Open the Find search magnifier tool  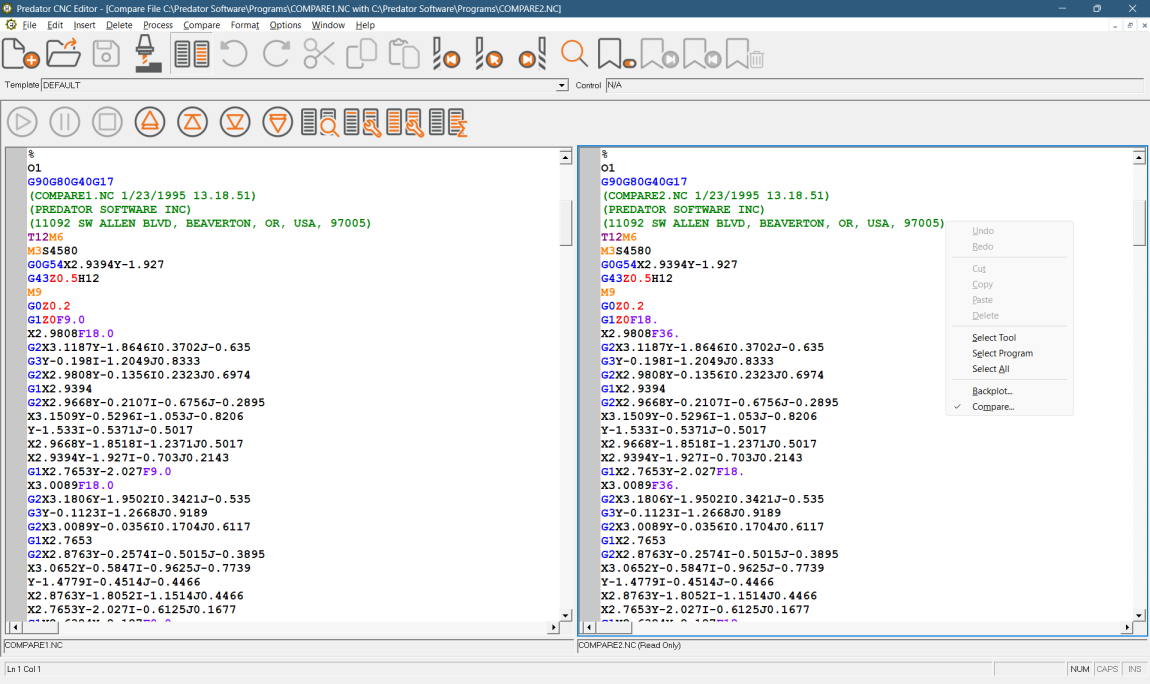pos(573,53)
